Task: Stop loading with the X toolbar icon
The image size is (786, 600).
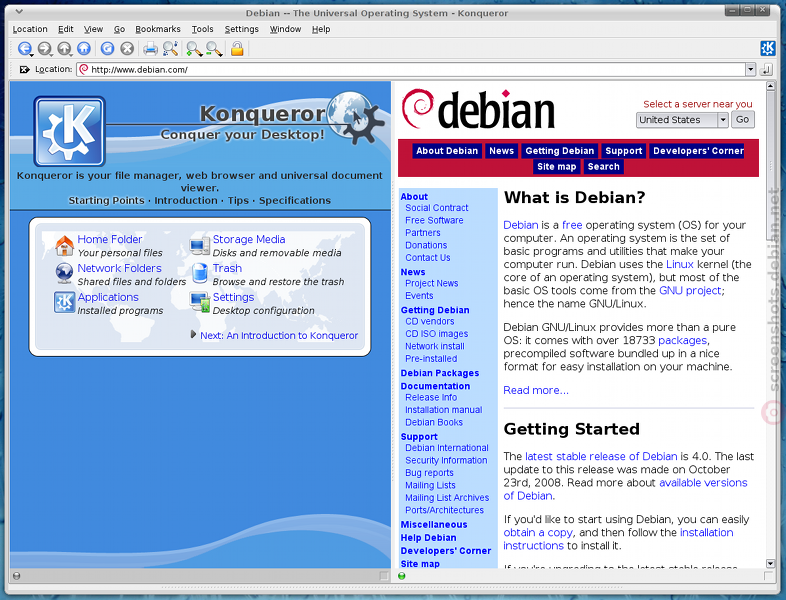Action: pos(127,49)
